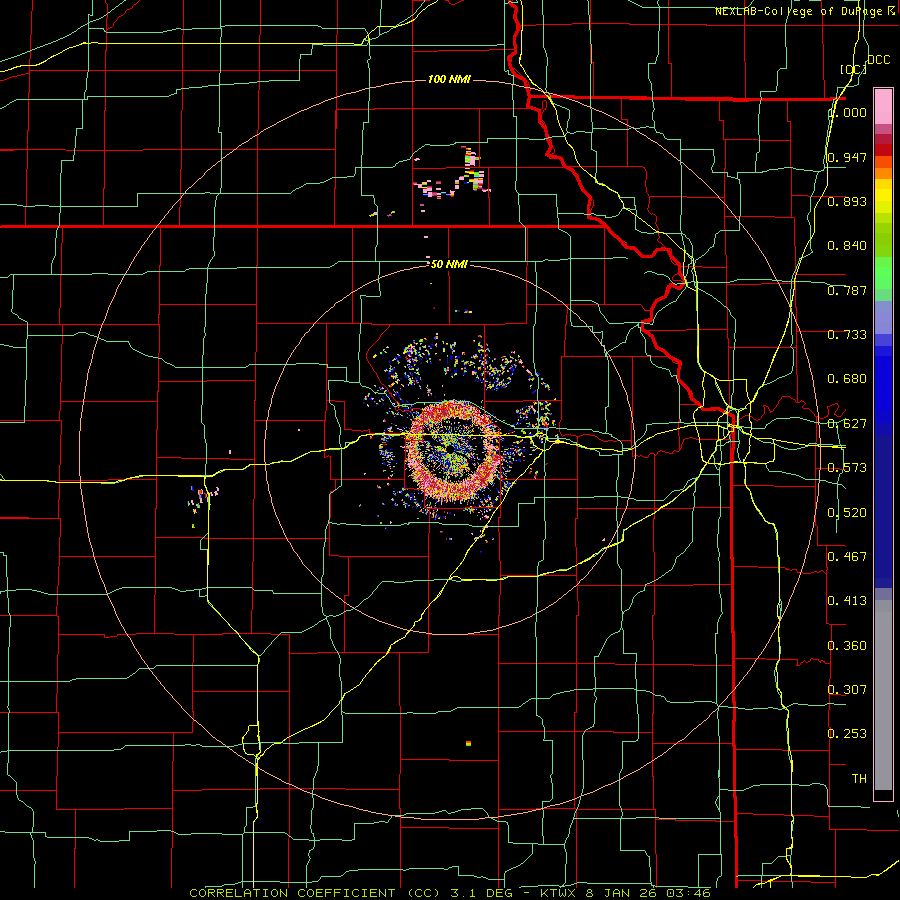Select the 0.253 scale value
Viewport: 900px width, 900px height.
pos(847,734)
